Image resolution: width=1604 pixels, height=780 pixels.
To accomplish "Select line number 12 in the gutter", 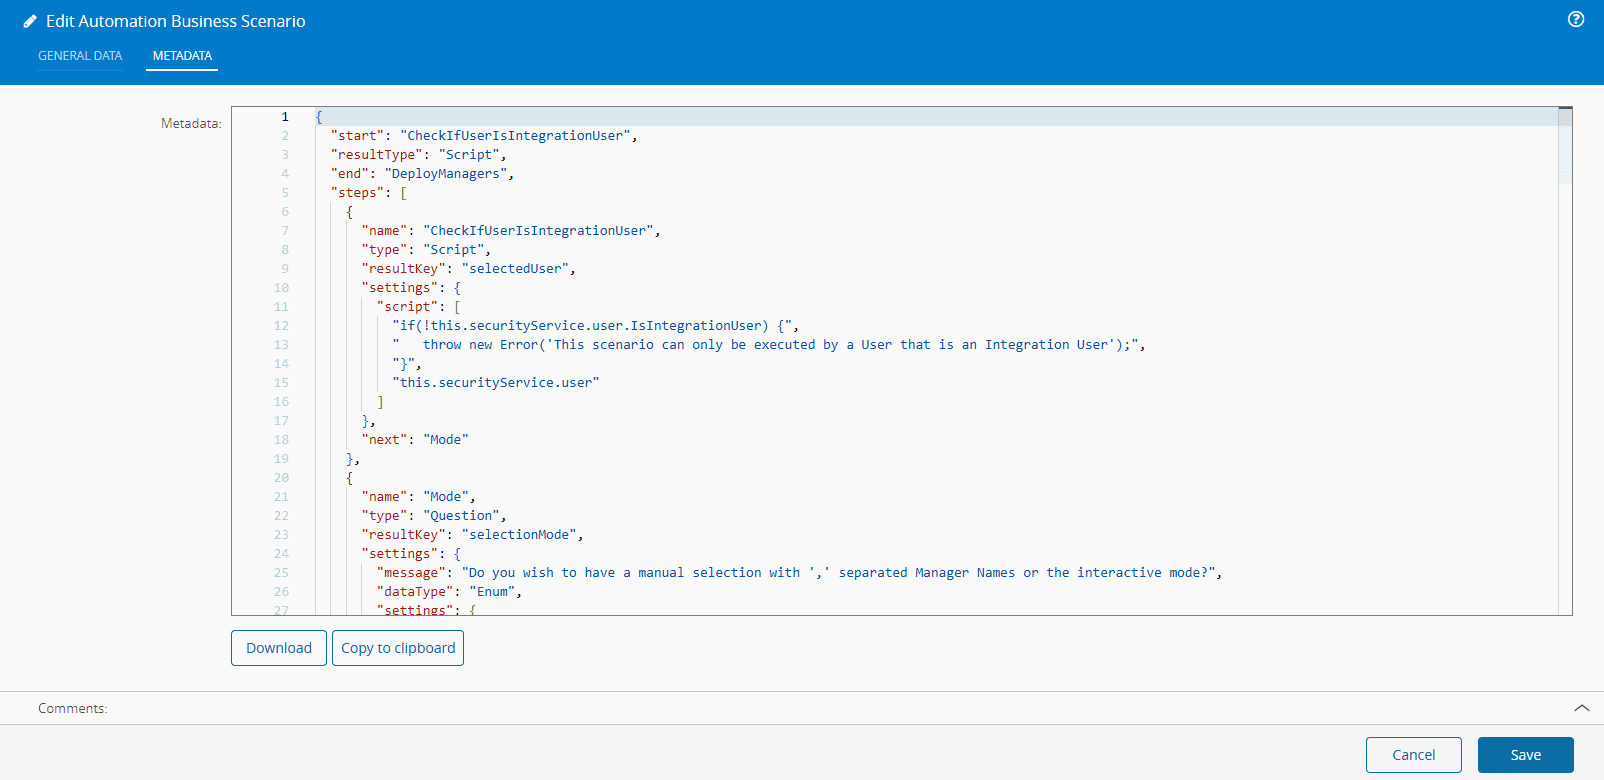I will 281,326.
